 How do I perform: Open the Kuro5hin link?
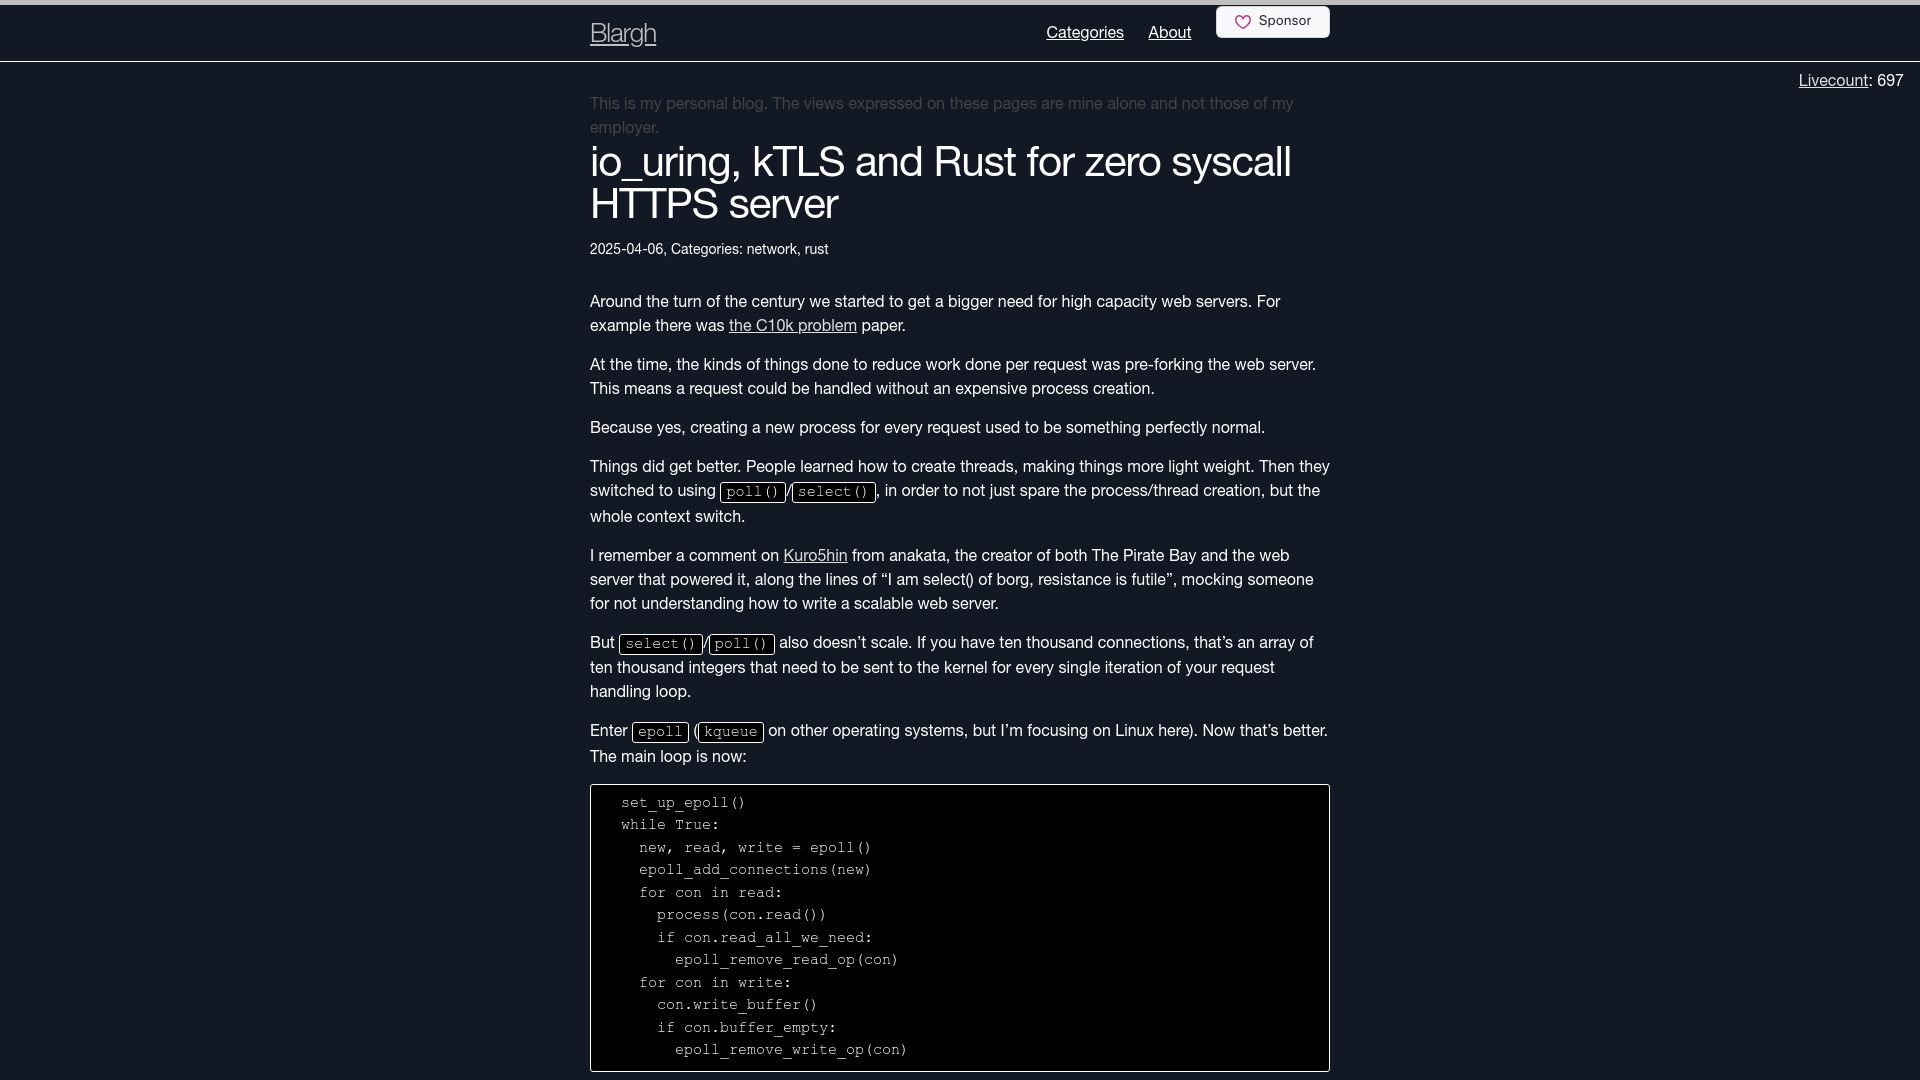click(815, 556)
